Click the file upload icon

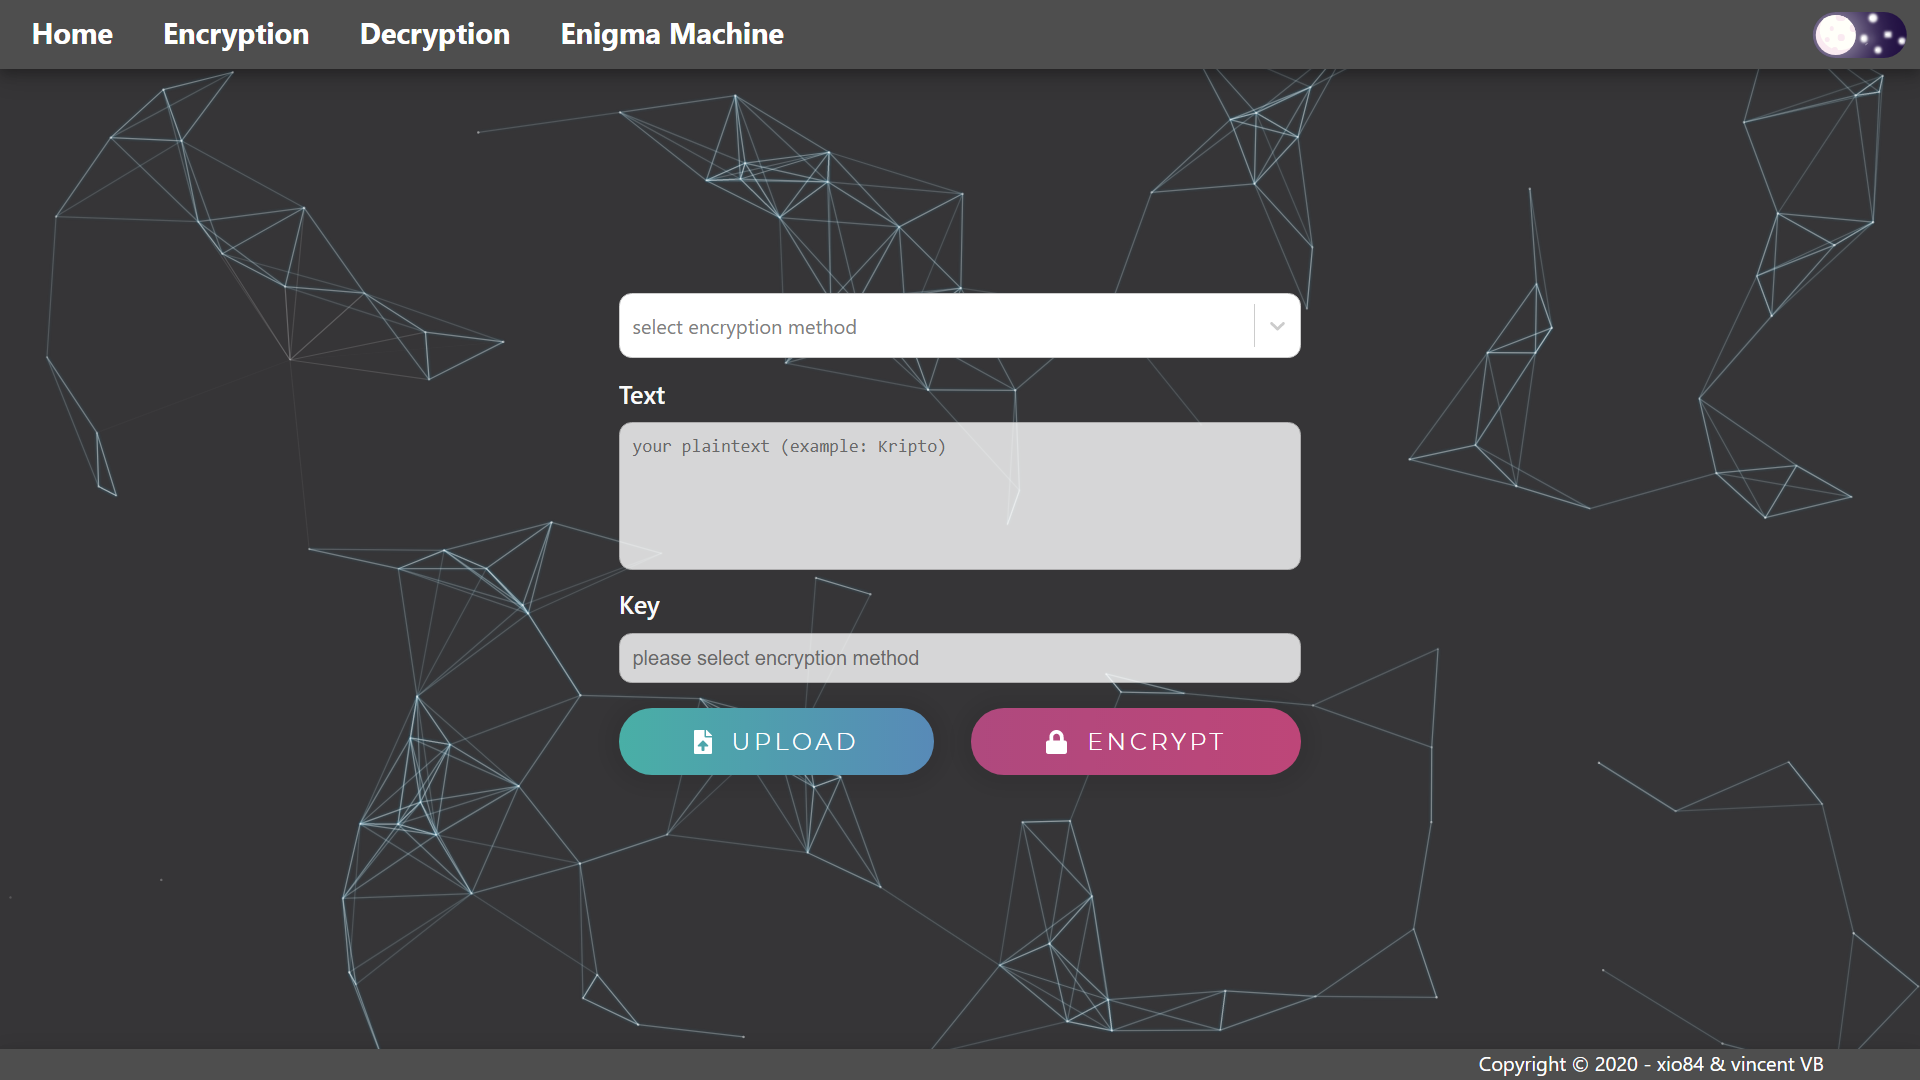click(x=703, y=741)
